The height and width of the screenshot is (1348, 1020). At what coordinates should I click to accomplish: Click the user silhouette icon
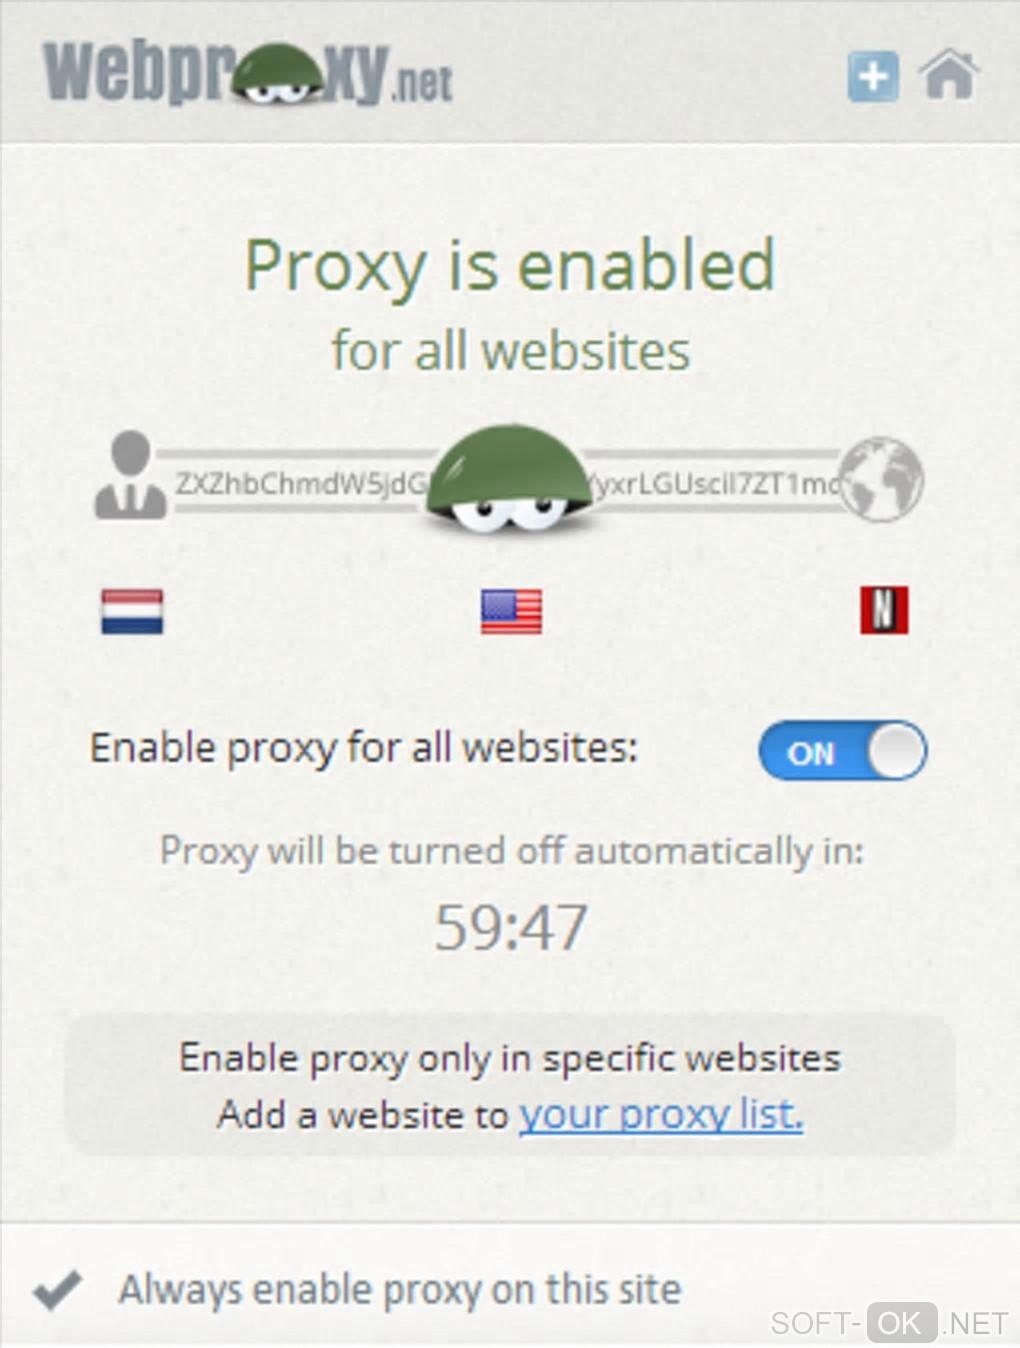click(x=130, y=475)
